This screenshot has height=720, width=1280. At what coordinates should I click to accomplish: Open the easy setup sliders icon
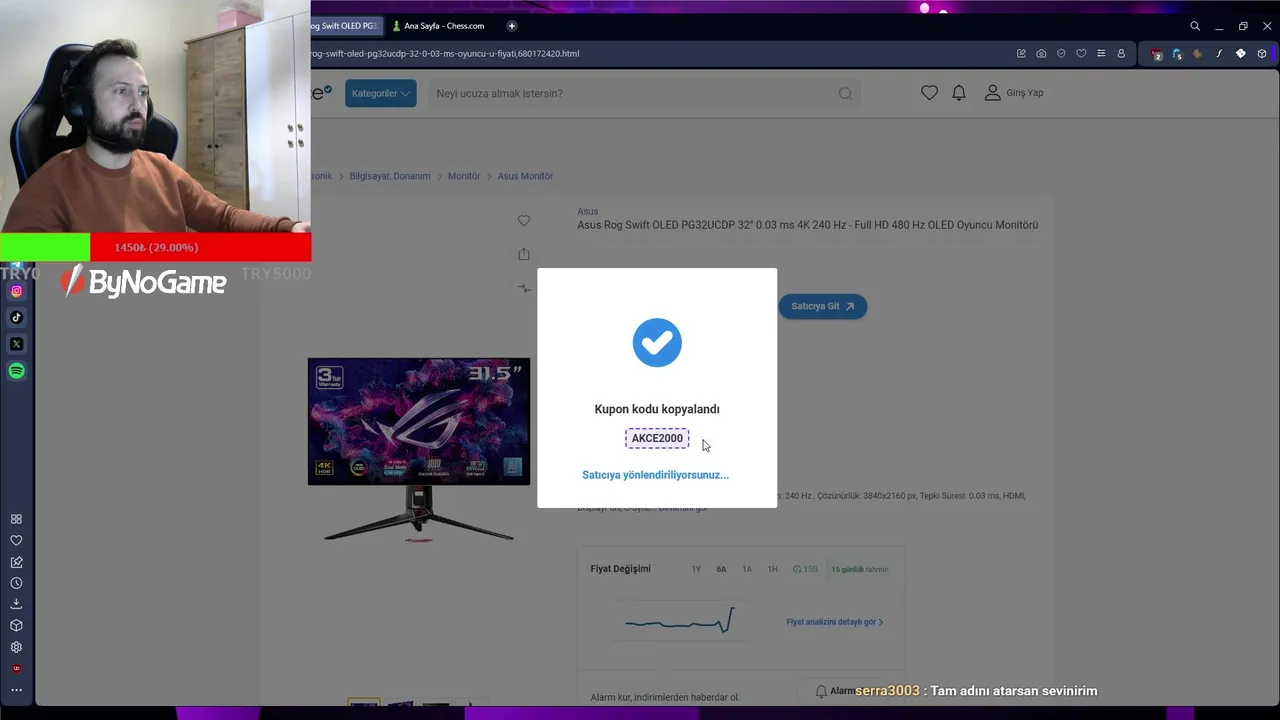coord(1101,53)
